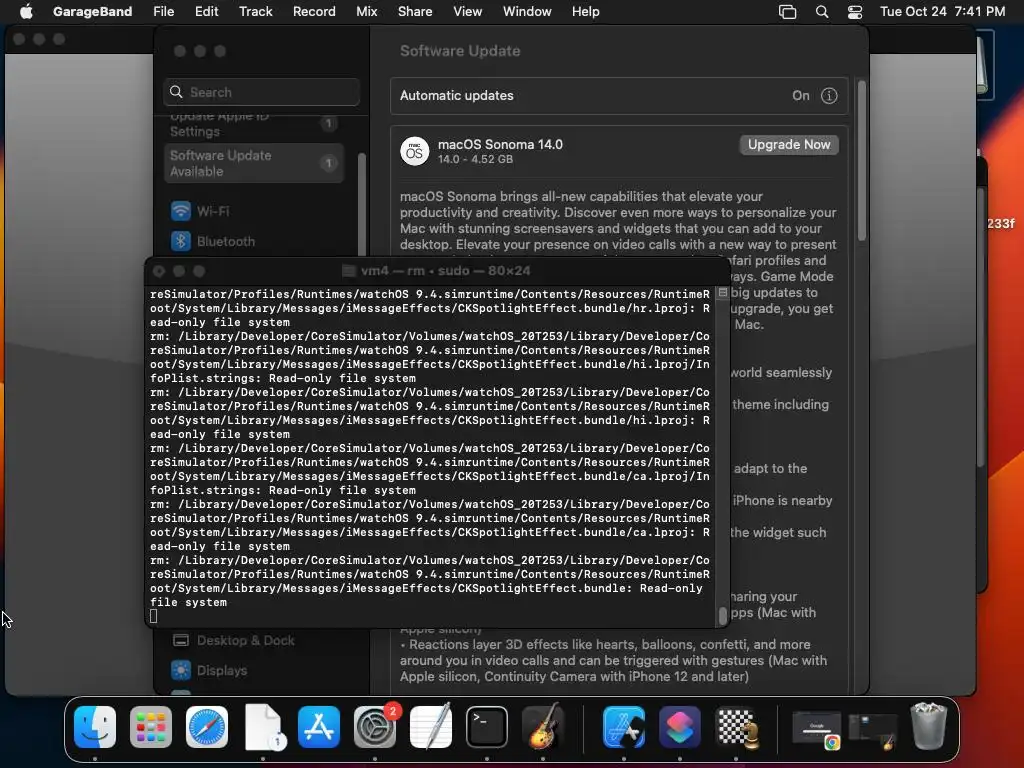The image size is (1024, 768).
Task: Open Spotlight search in menu bar
Action: coord(822,11)
